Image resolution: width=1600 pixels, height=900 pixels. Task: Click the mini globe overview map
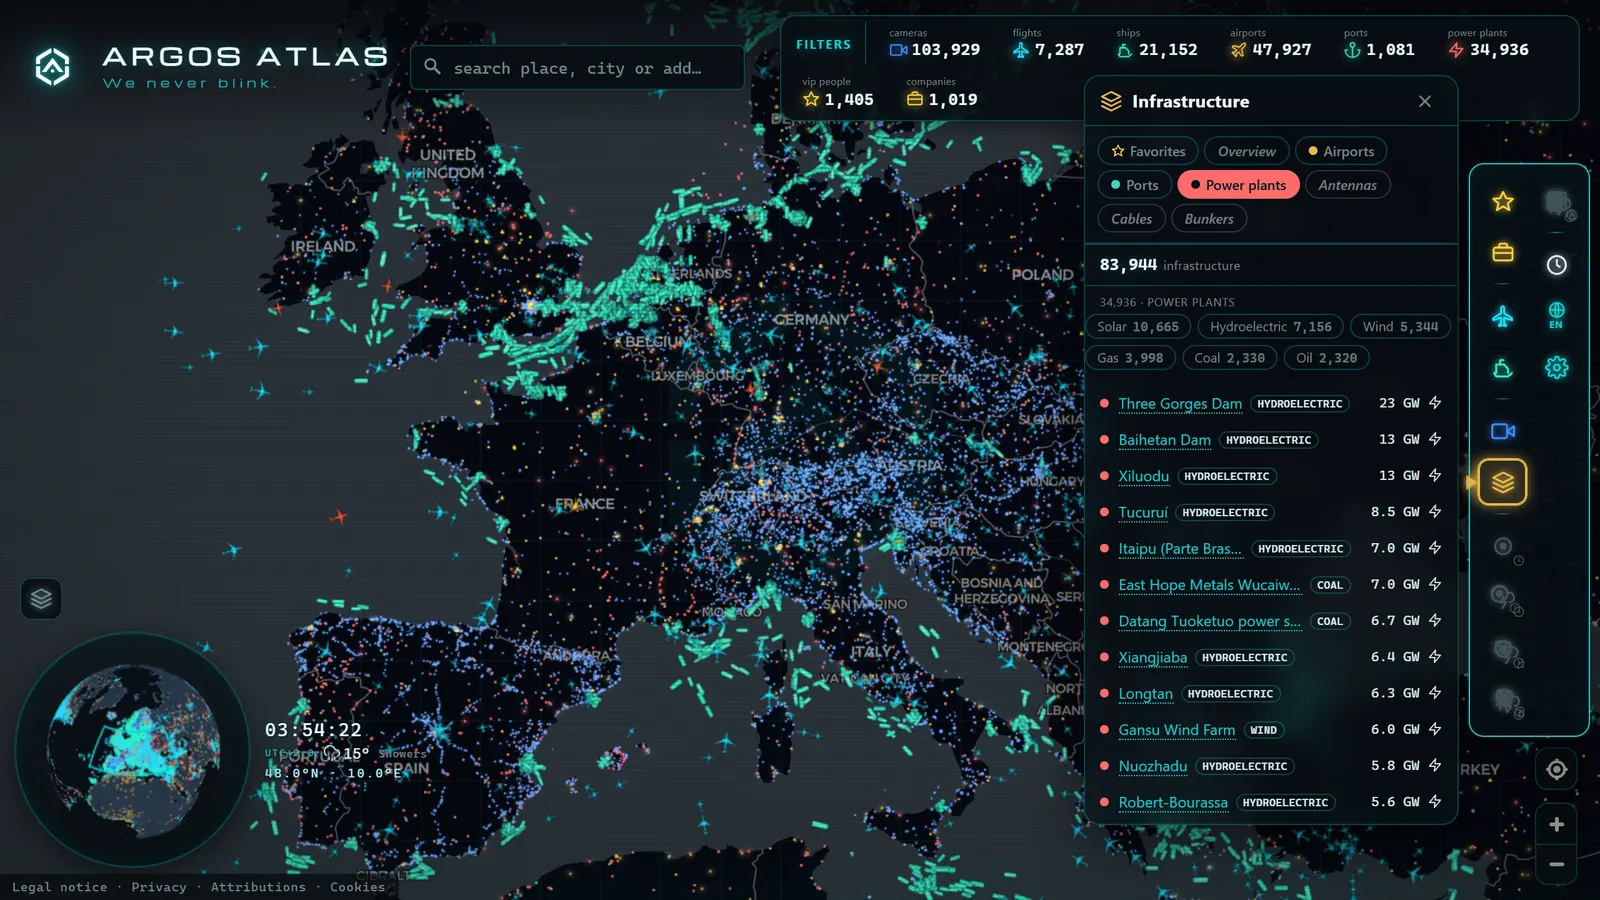pyautogui.click(x=132, y=750)
